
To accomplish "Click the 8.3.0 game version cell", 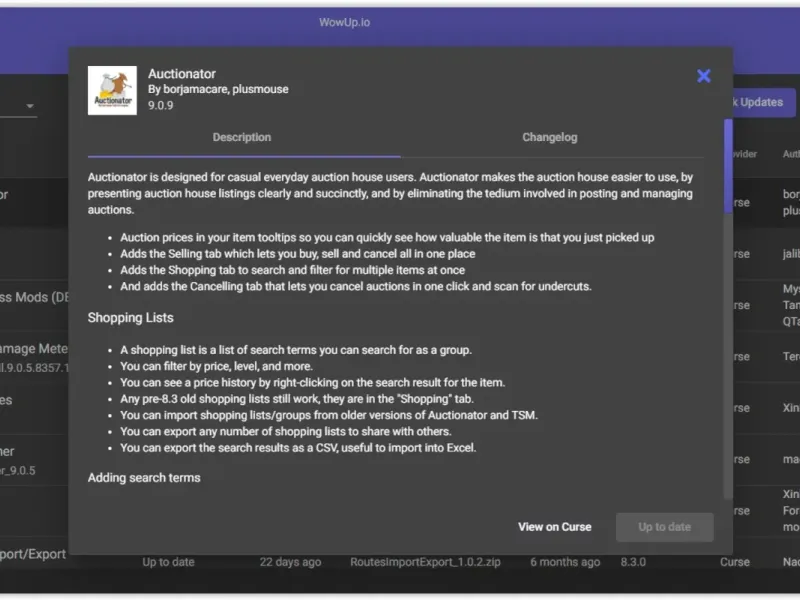I will tap(633, 562).
